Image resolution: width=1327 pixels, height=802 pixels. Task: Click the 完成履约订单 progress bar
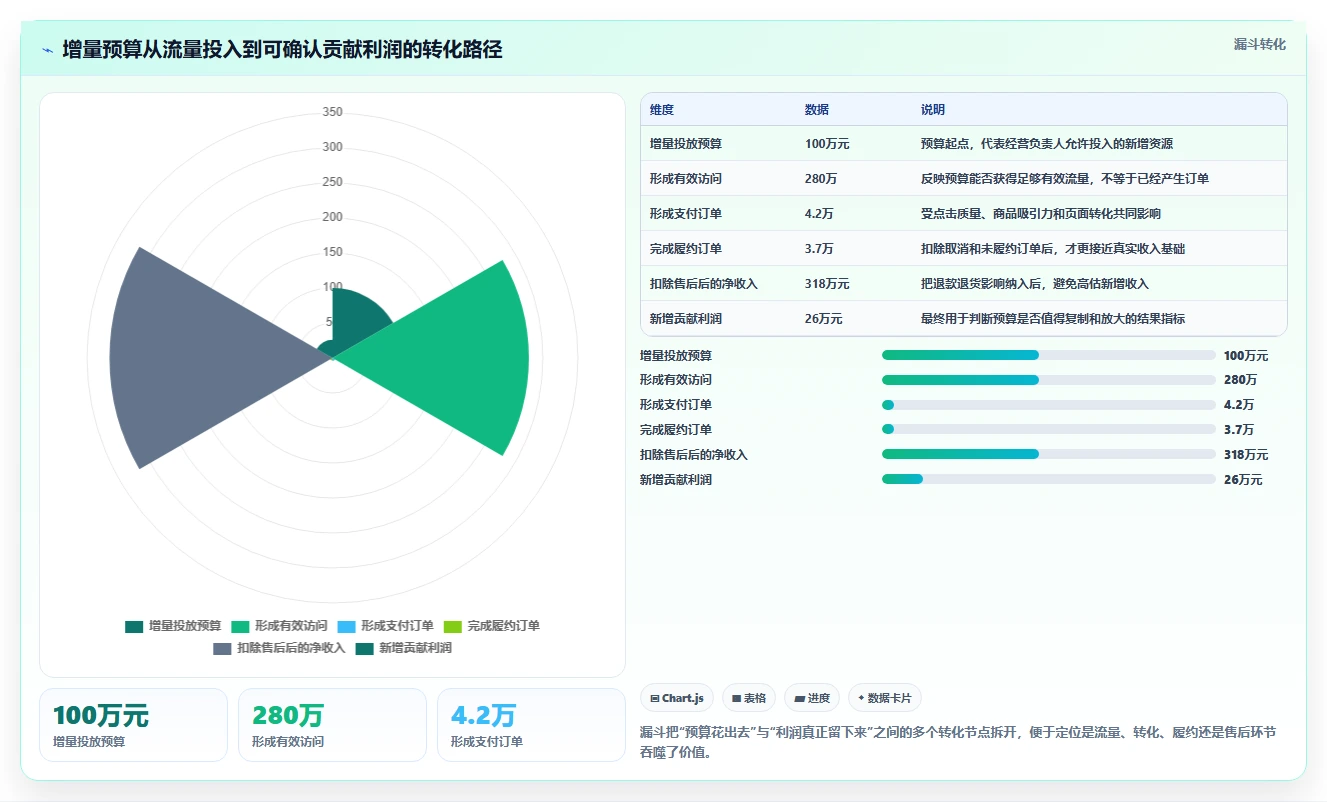pos(1048,430)
